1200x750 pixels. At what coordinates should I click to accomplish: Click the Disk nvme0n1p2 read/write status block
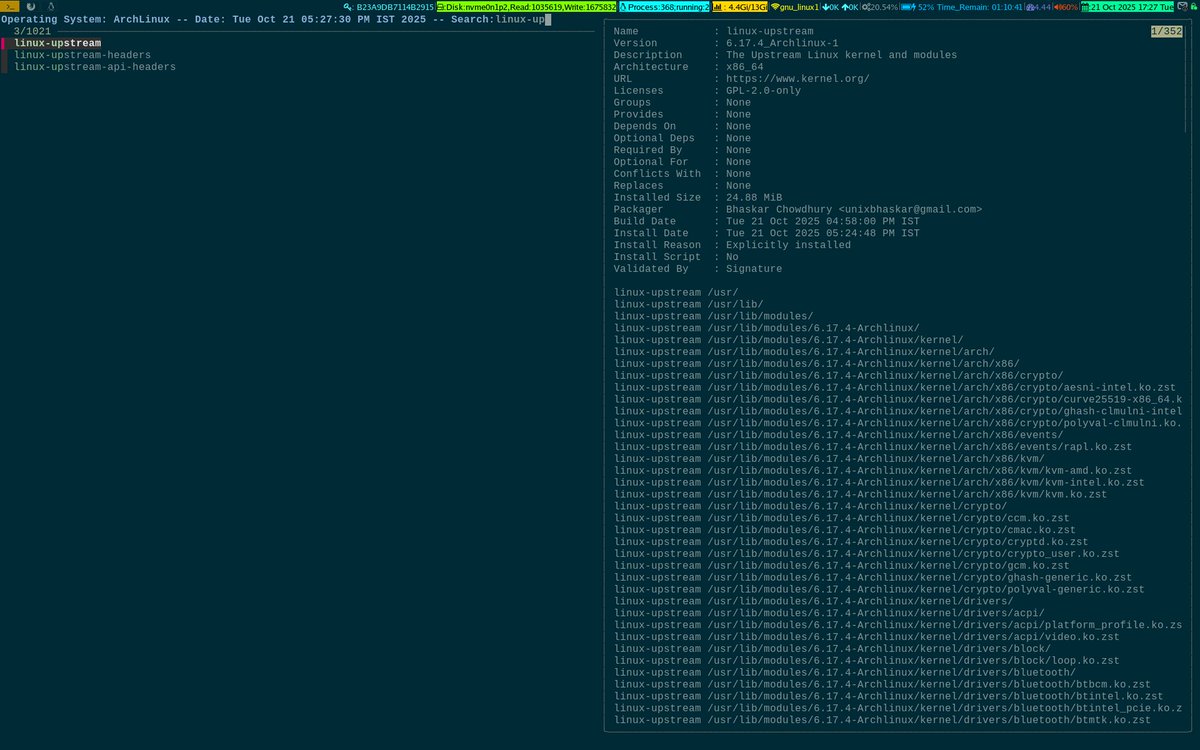(527, 6)
